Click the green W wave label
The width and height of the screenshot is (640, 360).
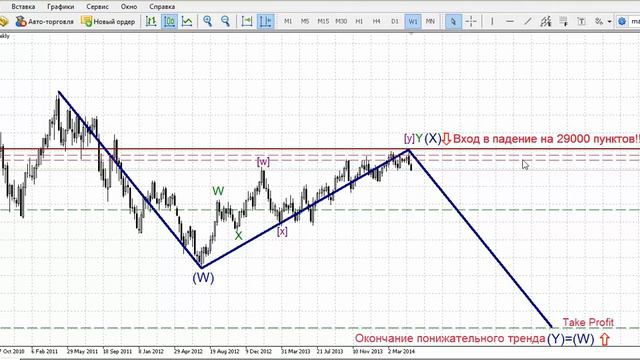[218, 191]
